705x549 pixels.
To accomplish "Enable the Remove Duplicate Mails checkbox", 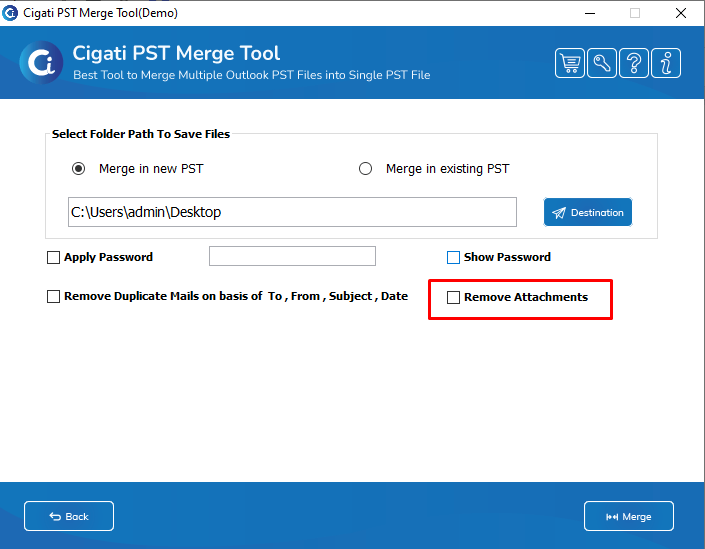I will tap(54, 297).
